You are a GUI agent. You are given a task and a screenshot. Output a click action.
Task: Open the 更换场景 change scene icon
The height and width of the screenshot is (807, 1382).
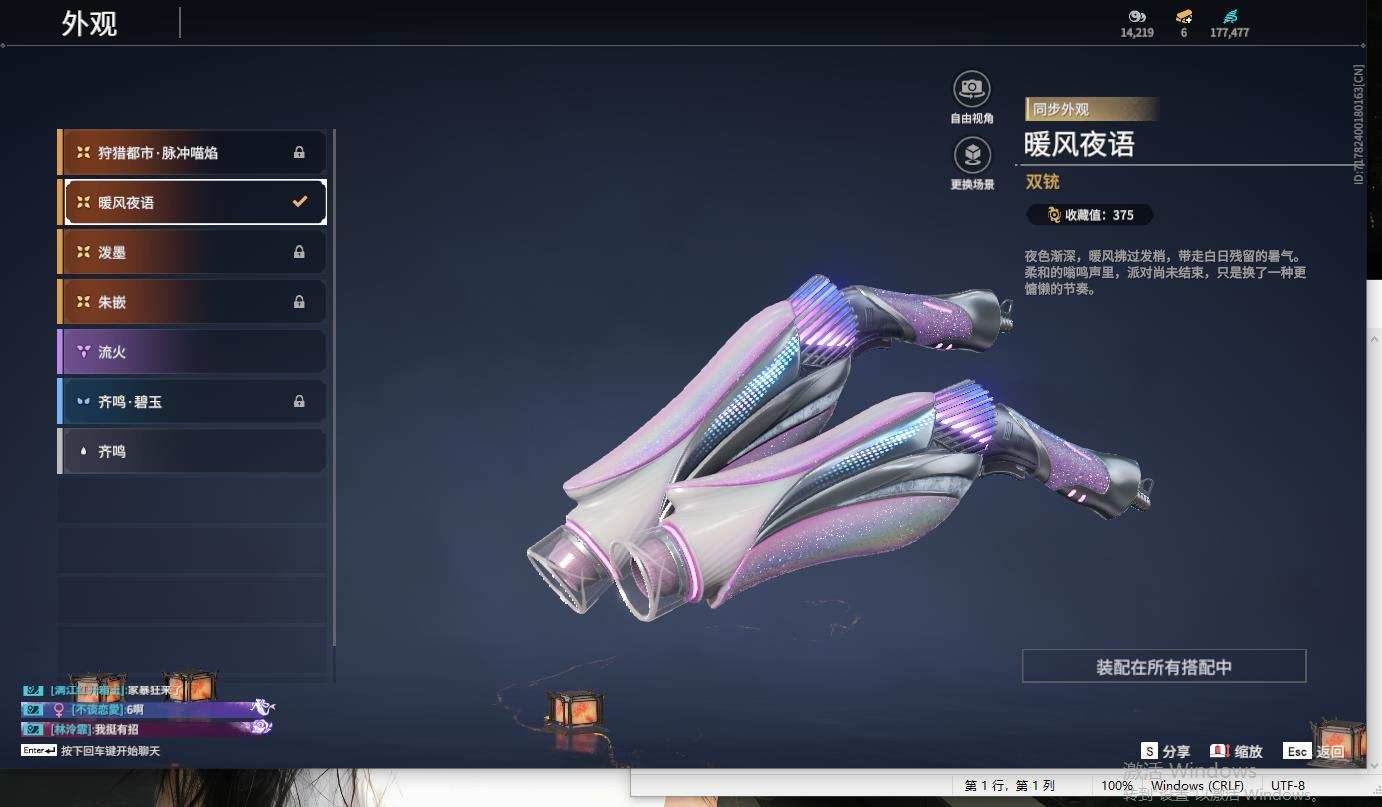click(x=972, y=155)
